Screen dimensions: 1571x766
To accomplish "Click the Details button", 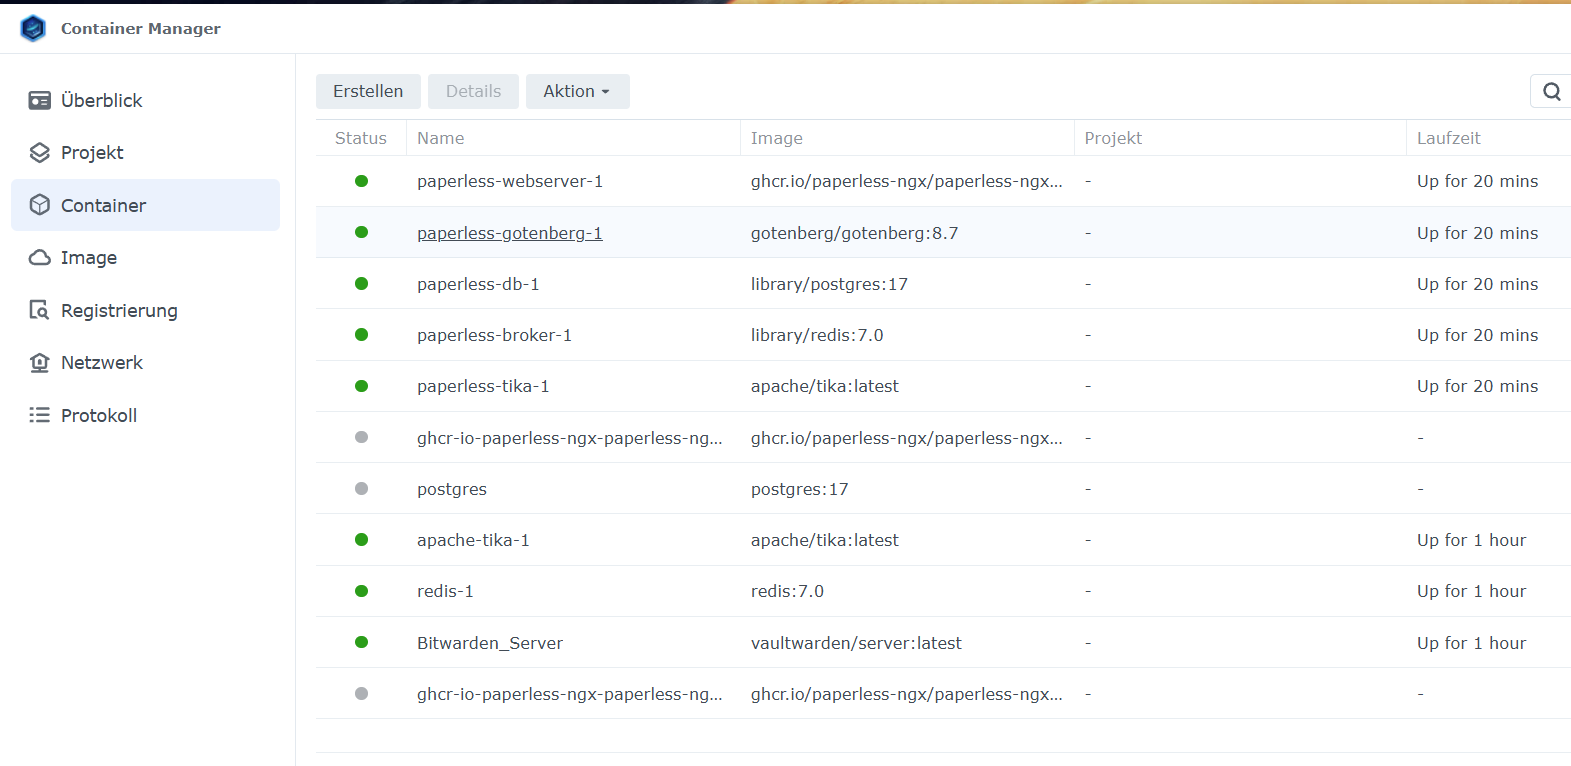I will point(473,91).
